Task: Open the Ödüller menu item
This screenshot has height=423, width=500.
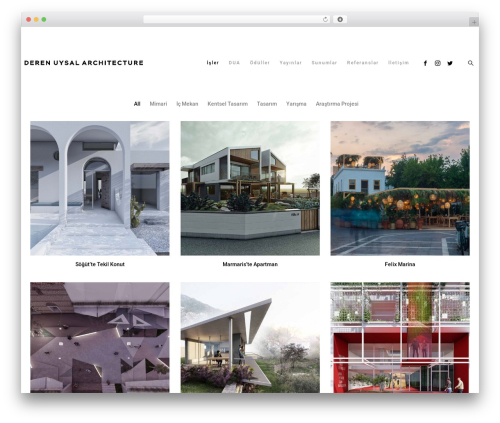Action: click(x=260, y=63)
